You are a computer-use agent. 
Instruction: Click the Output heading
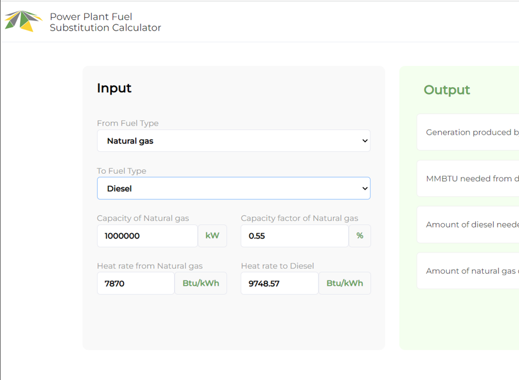tap(447, 90)
